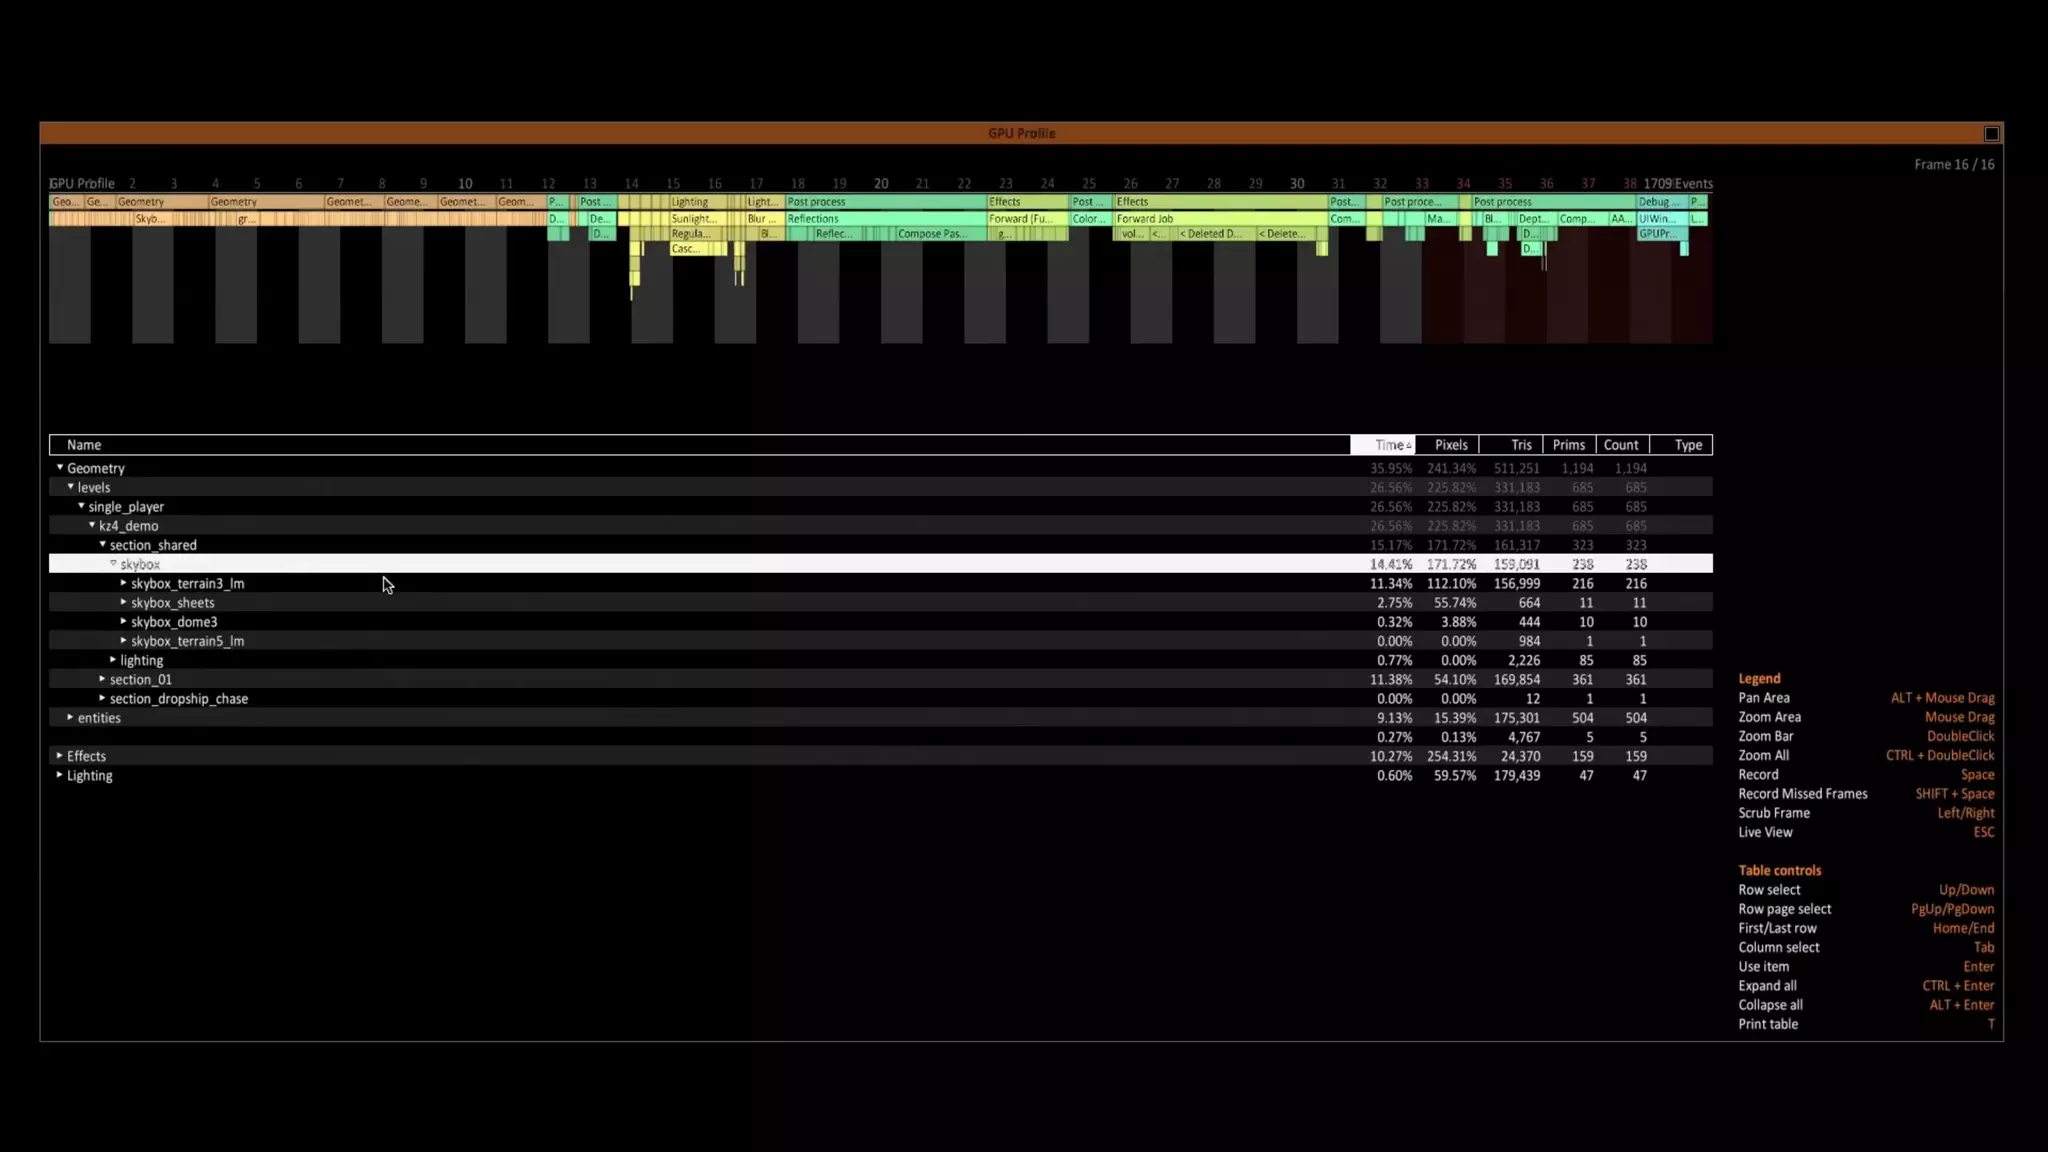Click the Tris column header
Image resolution: width=2048 pixels, height=1152 pixels.
point(1519,445)
